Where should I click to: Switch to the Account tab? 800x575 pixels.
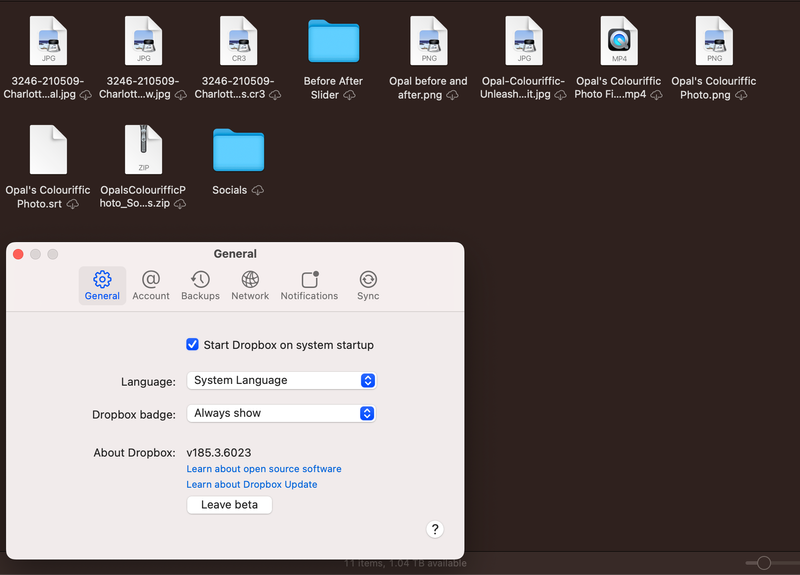point(151,286)
